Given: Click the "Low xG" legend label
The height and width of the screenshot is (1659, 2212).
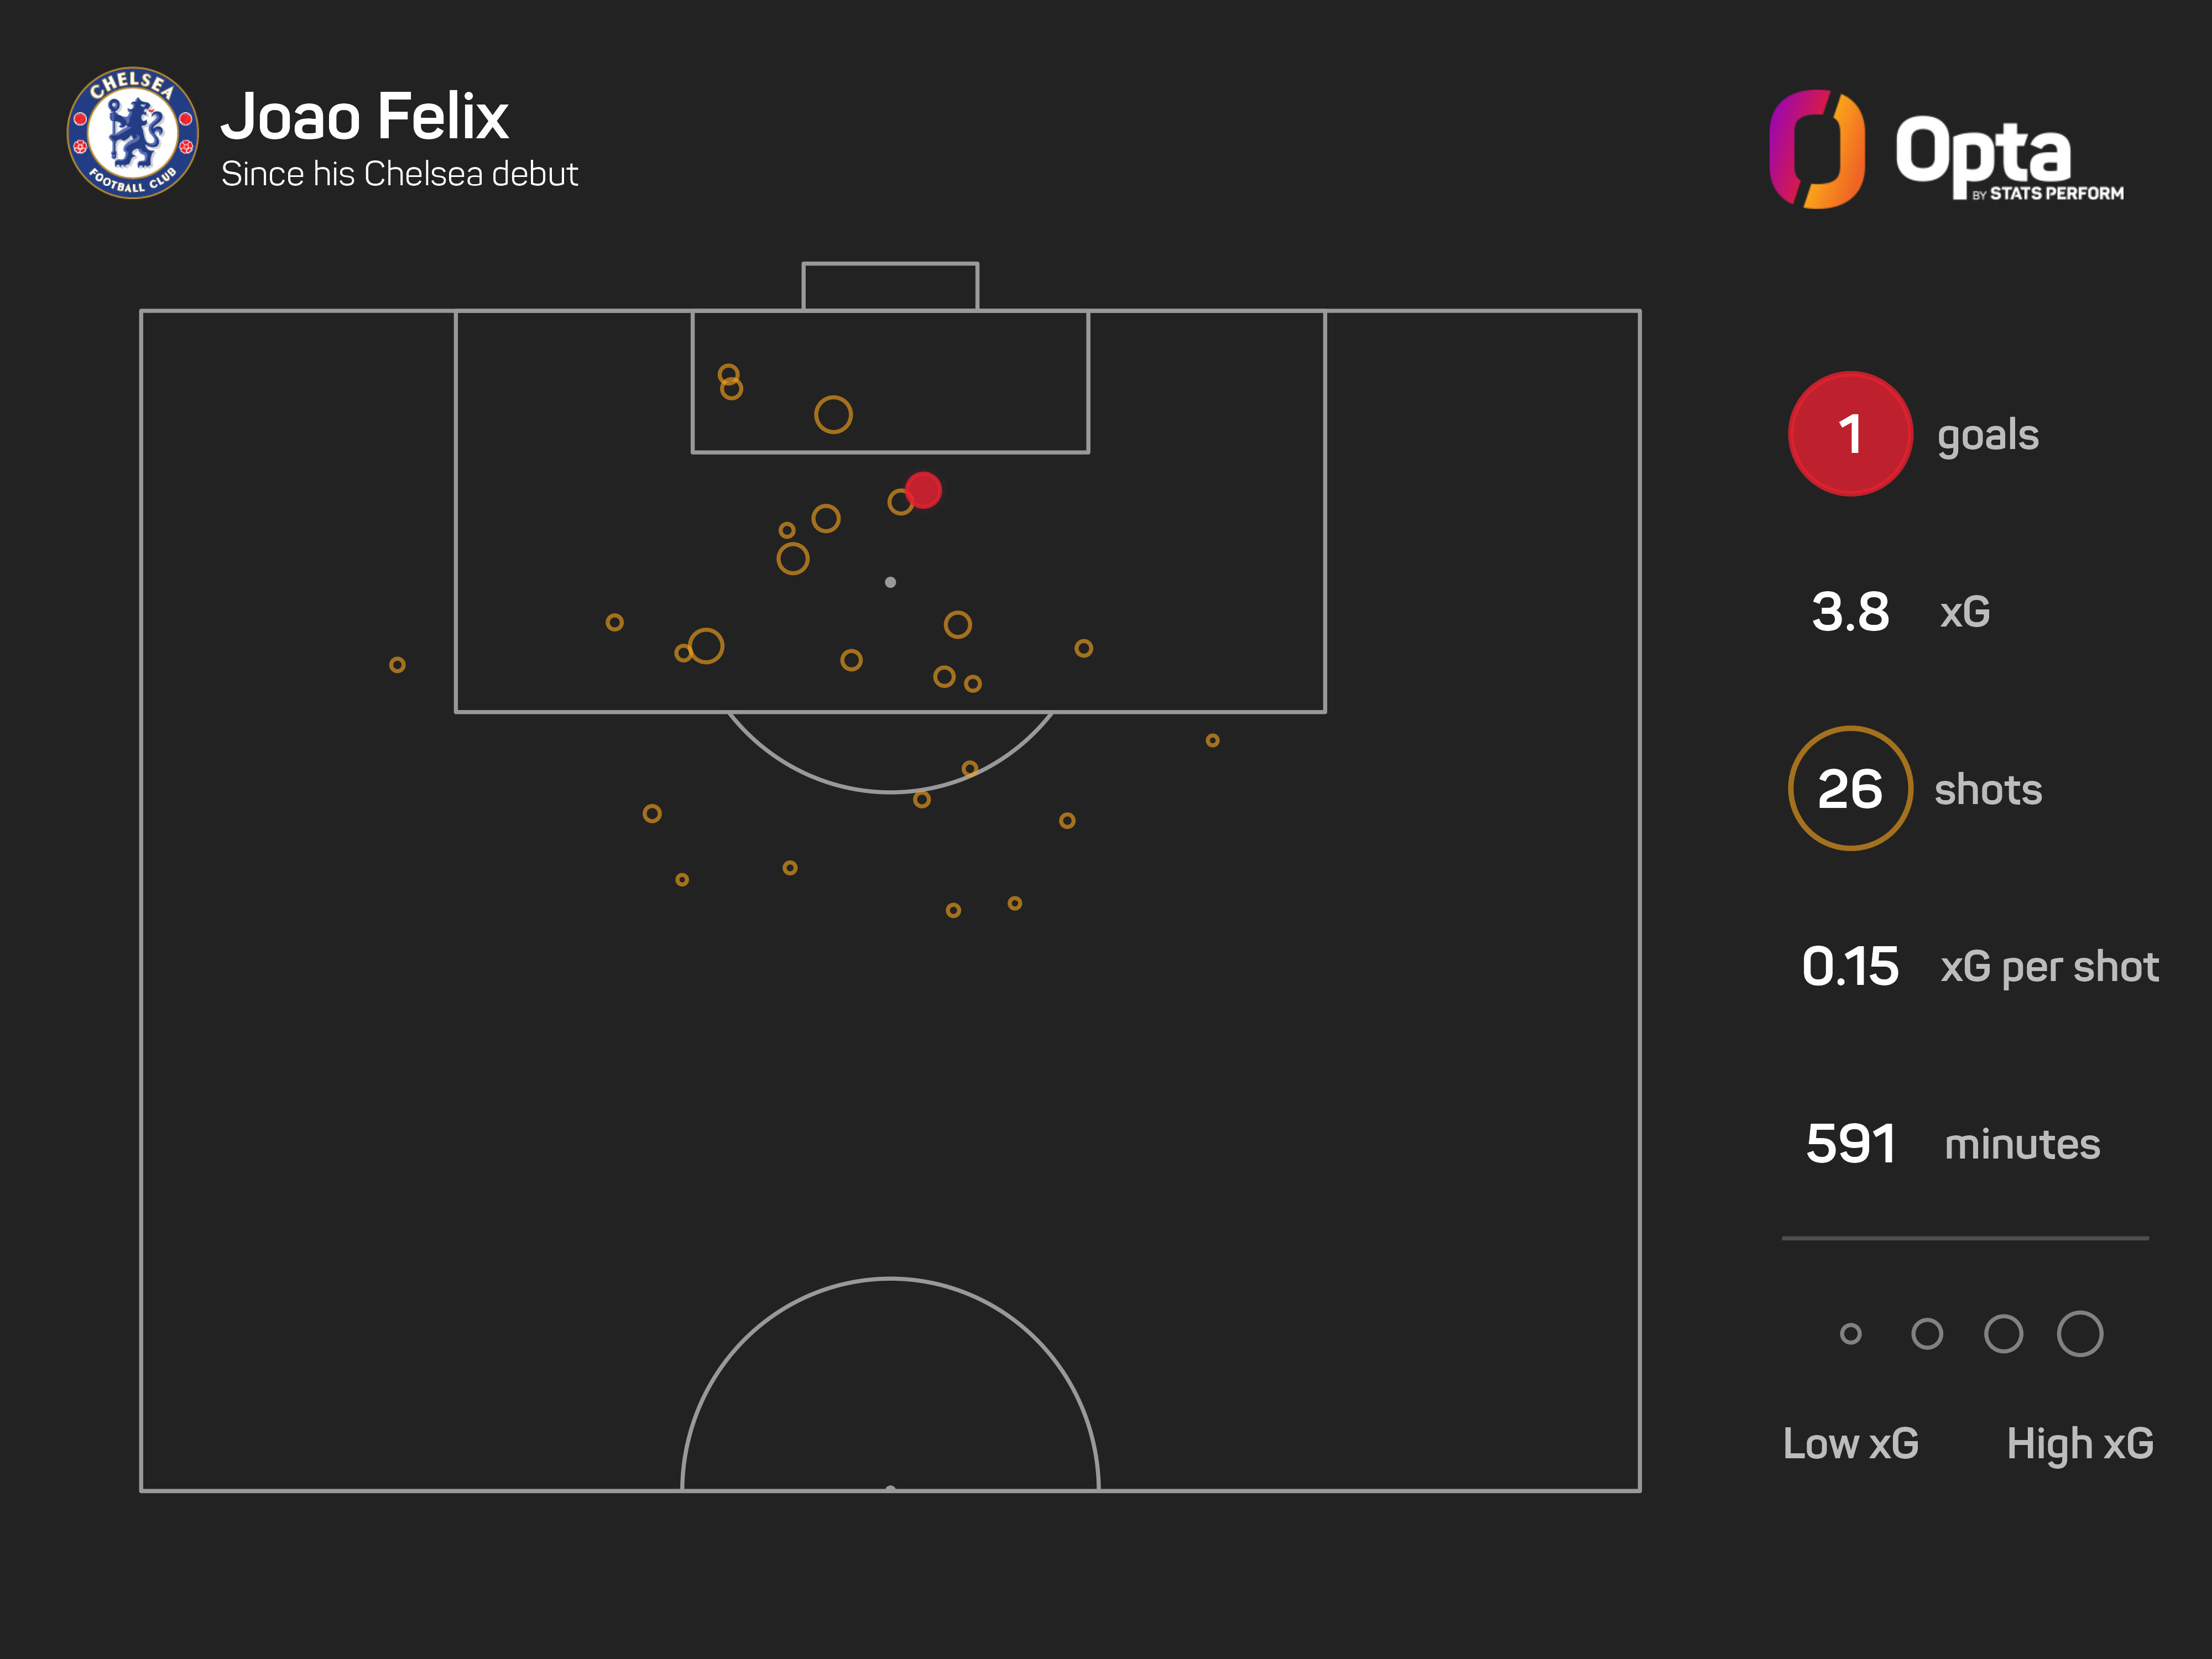Looking at the screenshot, I should coord(1850,1444).
